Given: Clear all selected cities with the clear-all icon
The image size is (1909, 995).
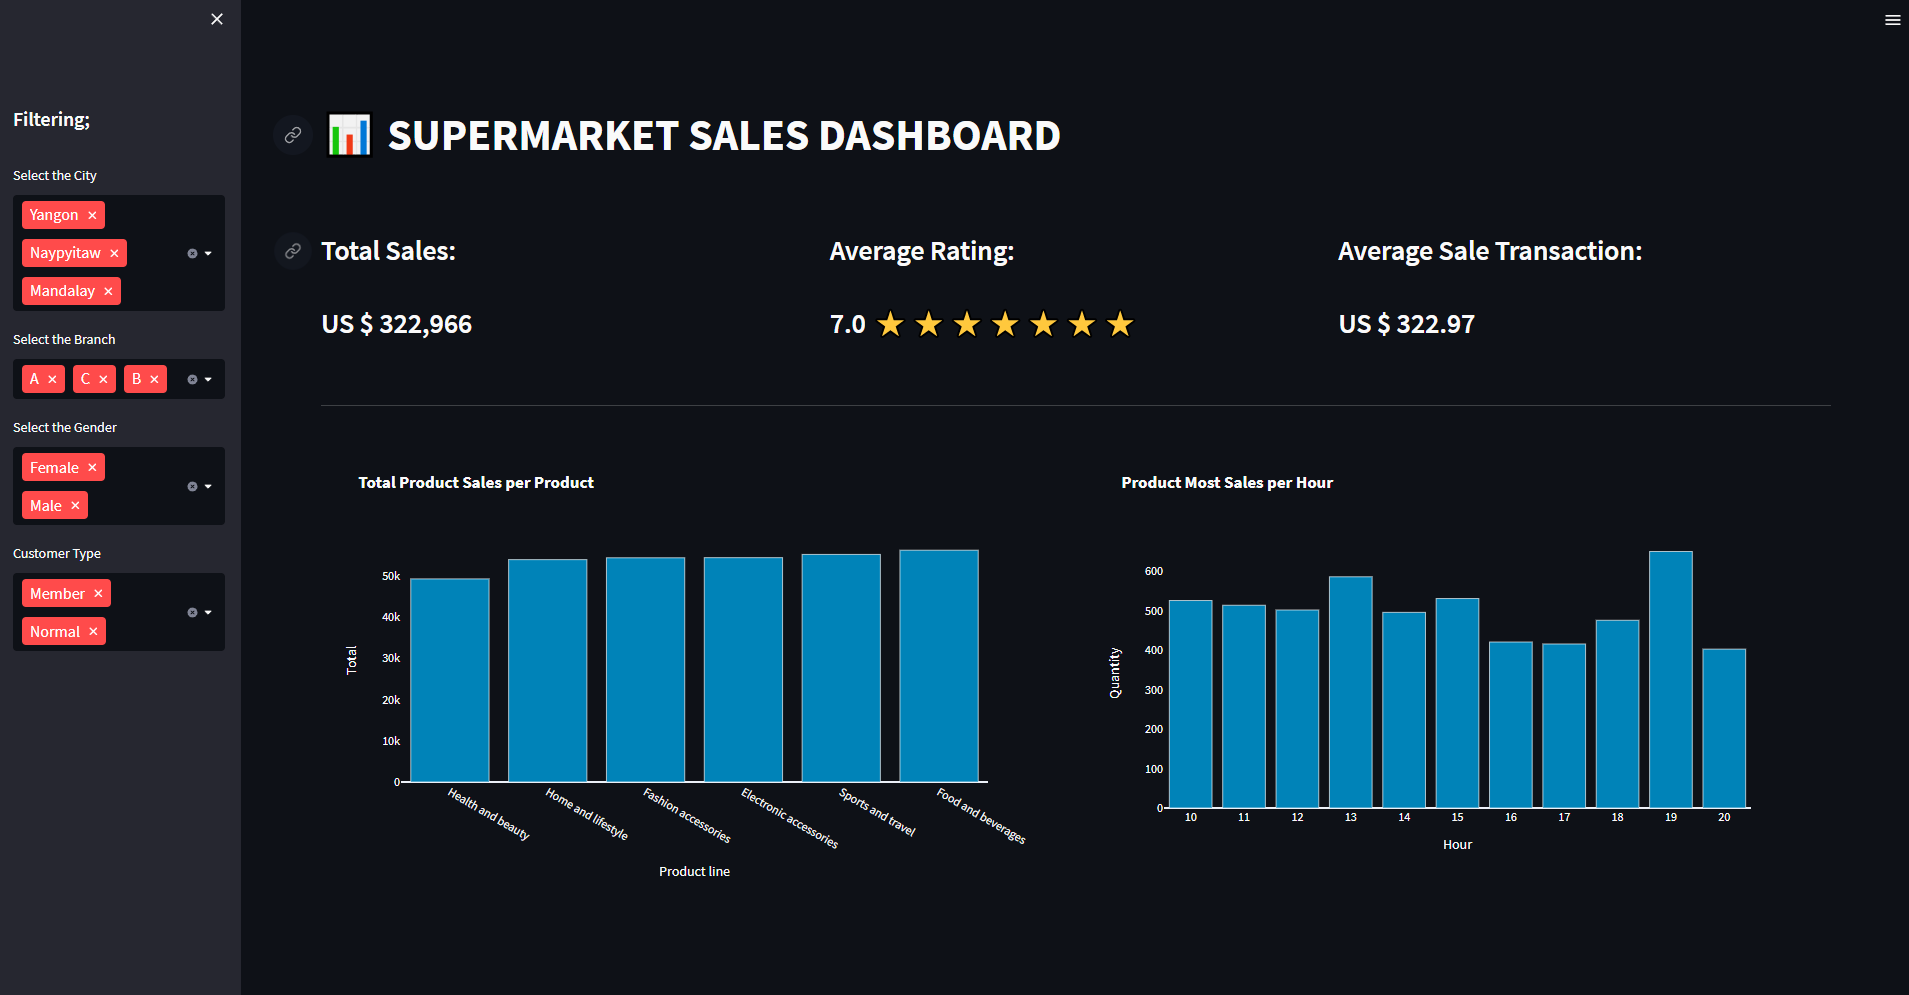Looking at the screenshot, I should [x=193, y=253].
